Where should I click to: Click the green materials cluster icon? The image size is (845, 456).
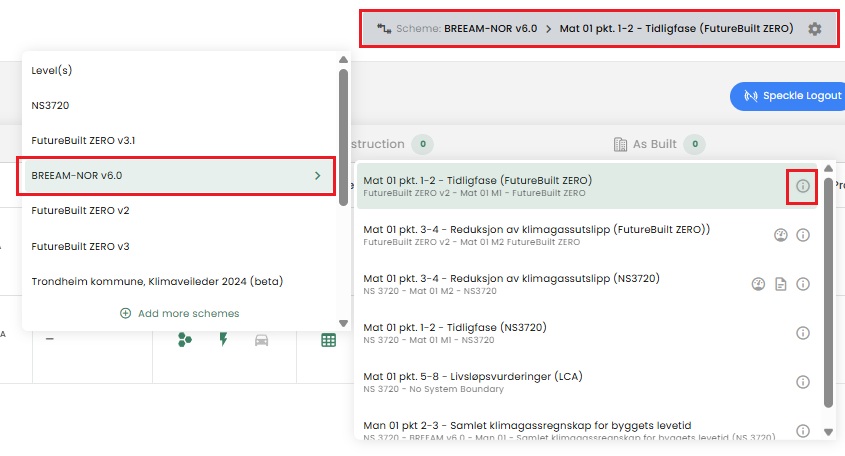pyautogui.click(x=184, y=340)
